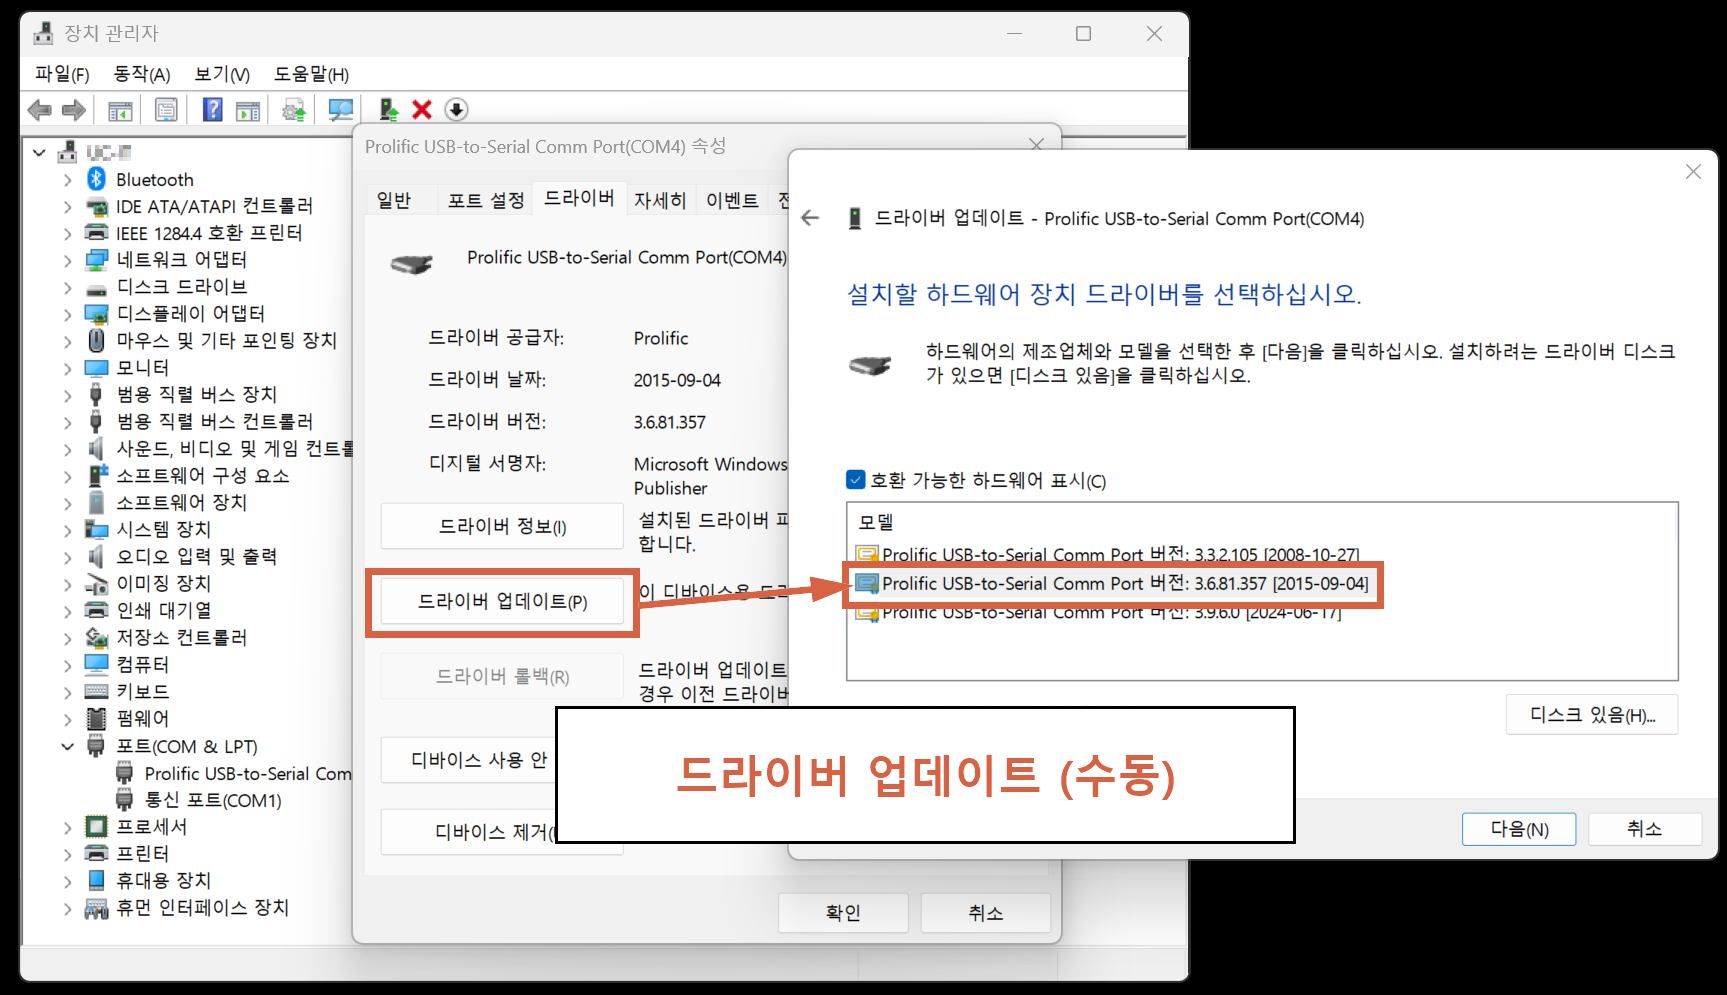This screenshot has width=1727, height=995.
Task: Expand IDE ATA/ATAPI 컨트롤러 node
Action: click(x=67, y=207)
